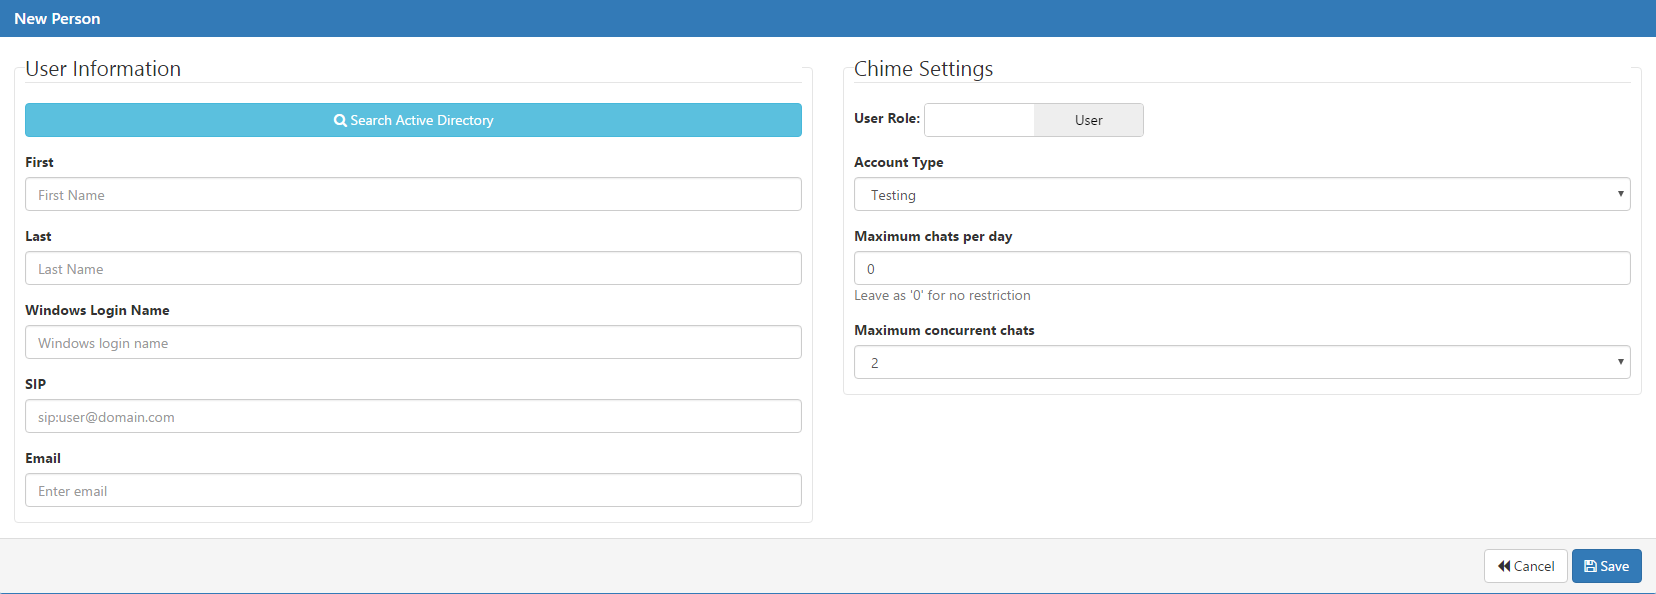Click the white blank half of role switch
1656x594 pixels.
tap(979, 120)
